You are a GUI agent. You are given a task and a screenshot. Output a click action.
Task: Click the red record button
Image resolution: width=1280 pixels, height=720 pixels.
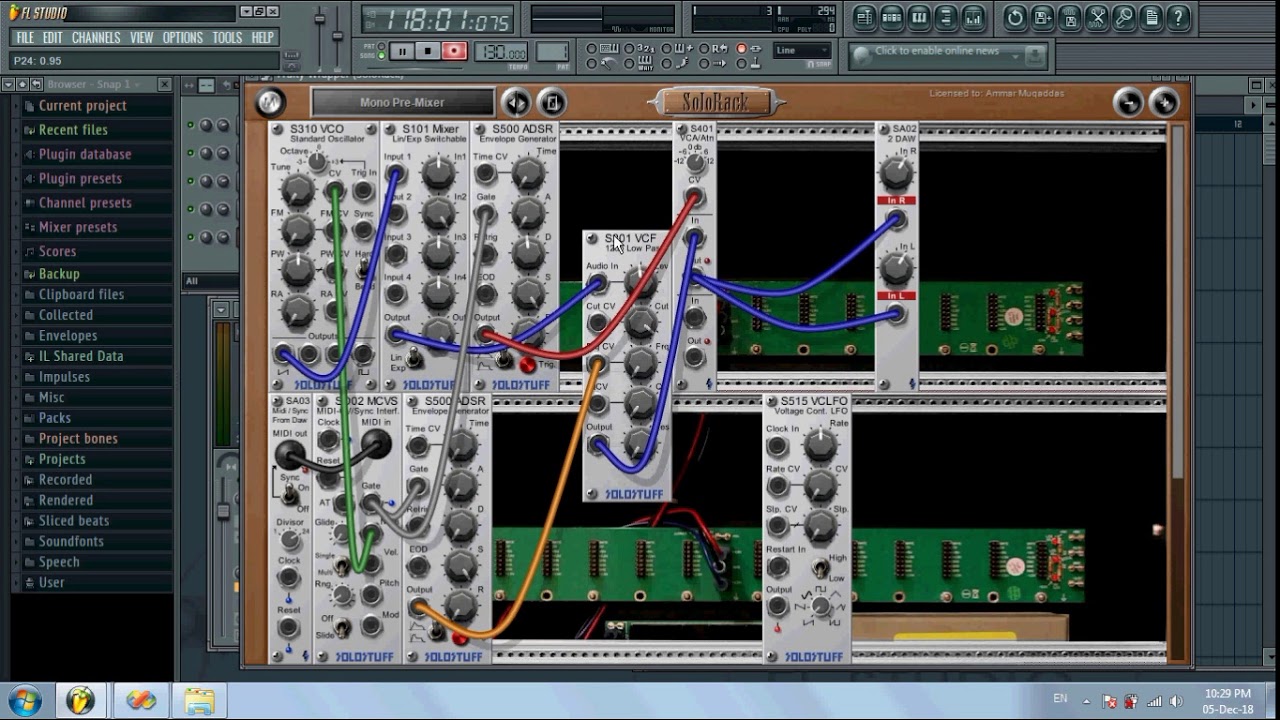coord(454,51)
